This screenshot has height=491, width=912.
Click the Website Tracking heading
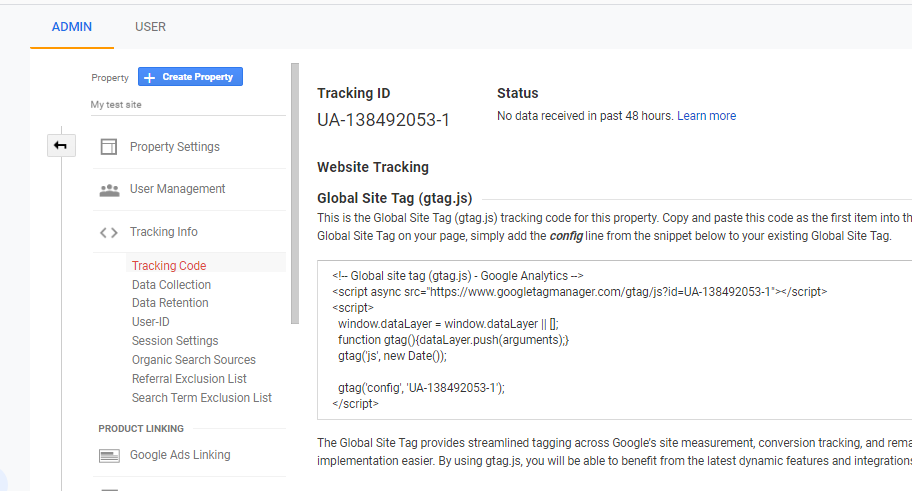click(373, 167)
